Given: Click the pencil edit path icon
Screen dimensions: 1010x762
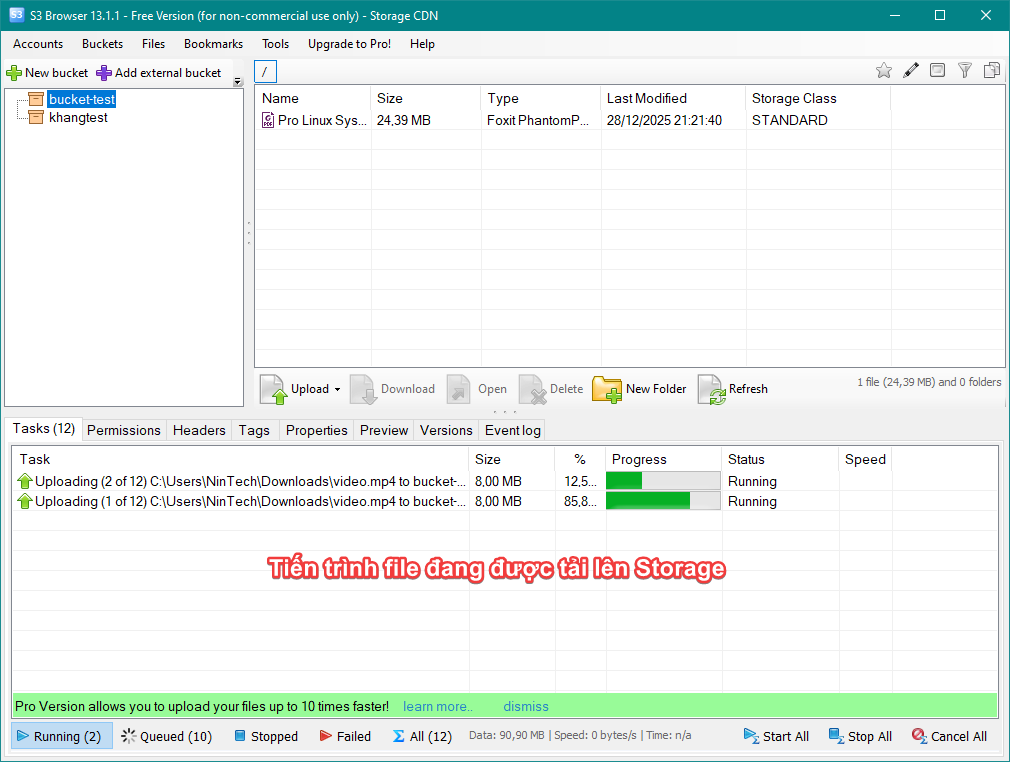Looking at the screenshot, I should (911, 70).
